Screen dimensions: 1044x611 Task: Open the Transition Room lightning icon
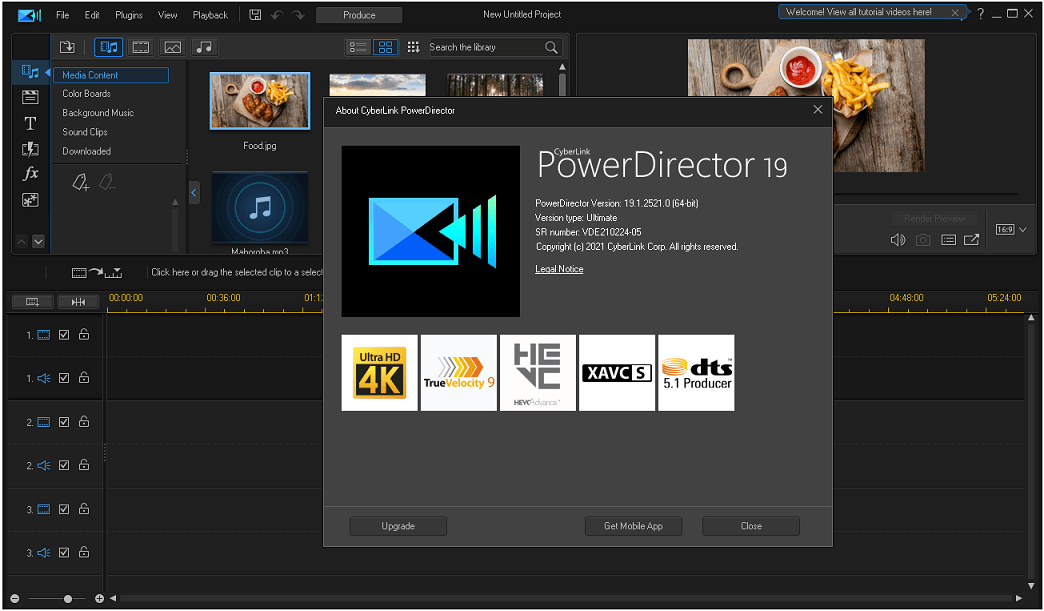30,149
